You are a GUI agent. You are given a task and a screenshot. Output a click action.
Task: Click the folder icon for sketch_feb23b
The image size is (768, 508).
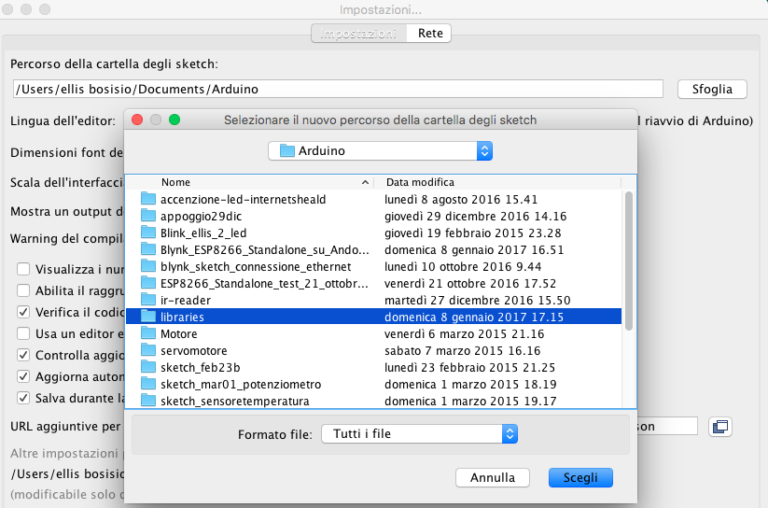coord(148,368)
